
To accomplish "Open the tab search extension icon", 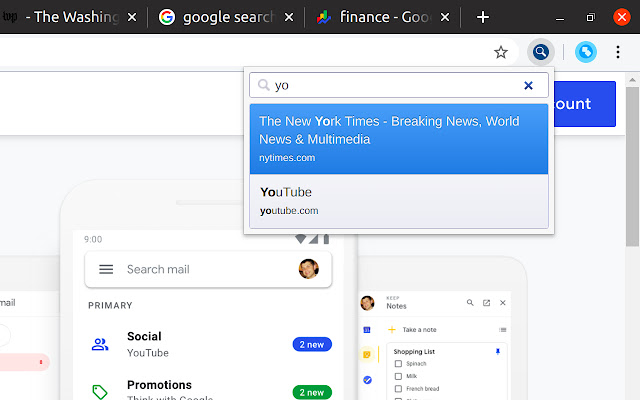I will pyautogui.click(x=540, y=52).
